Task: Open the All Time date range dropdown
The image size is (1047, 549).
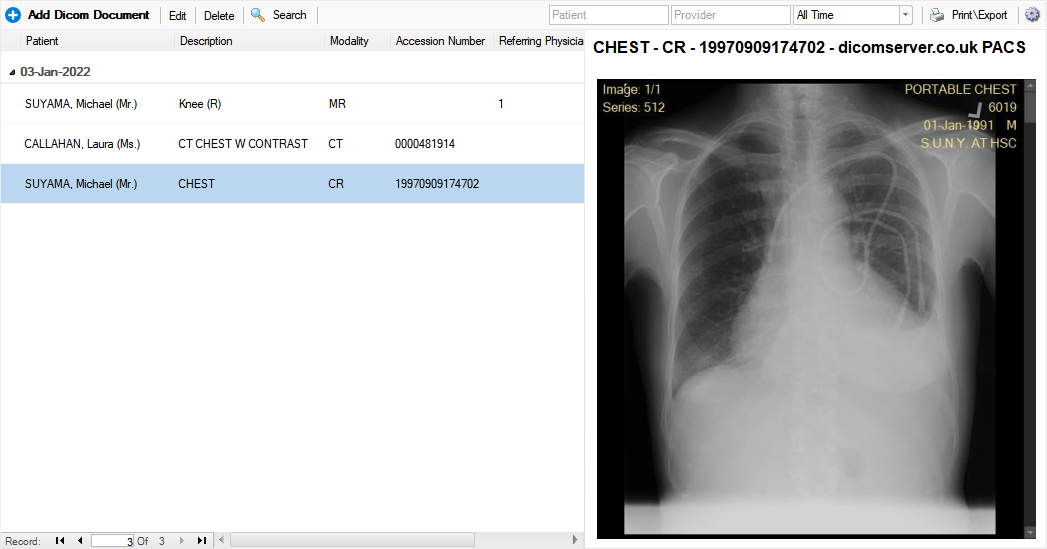Action: (905, 15)
